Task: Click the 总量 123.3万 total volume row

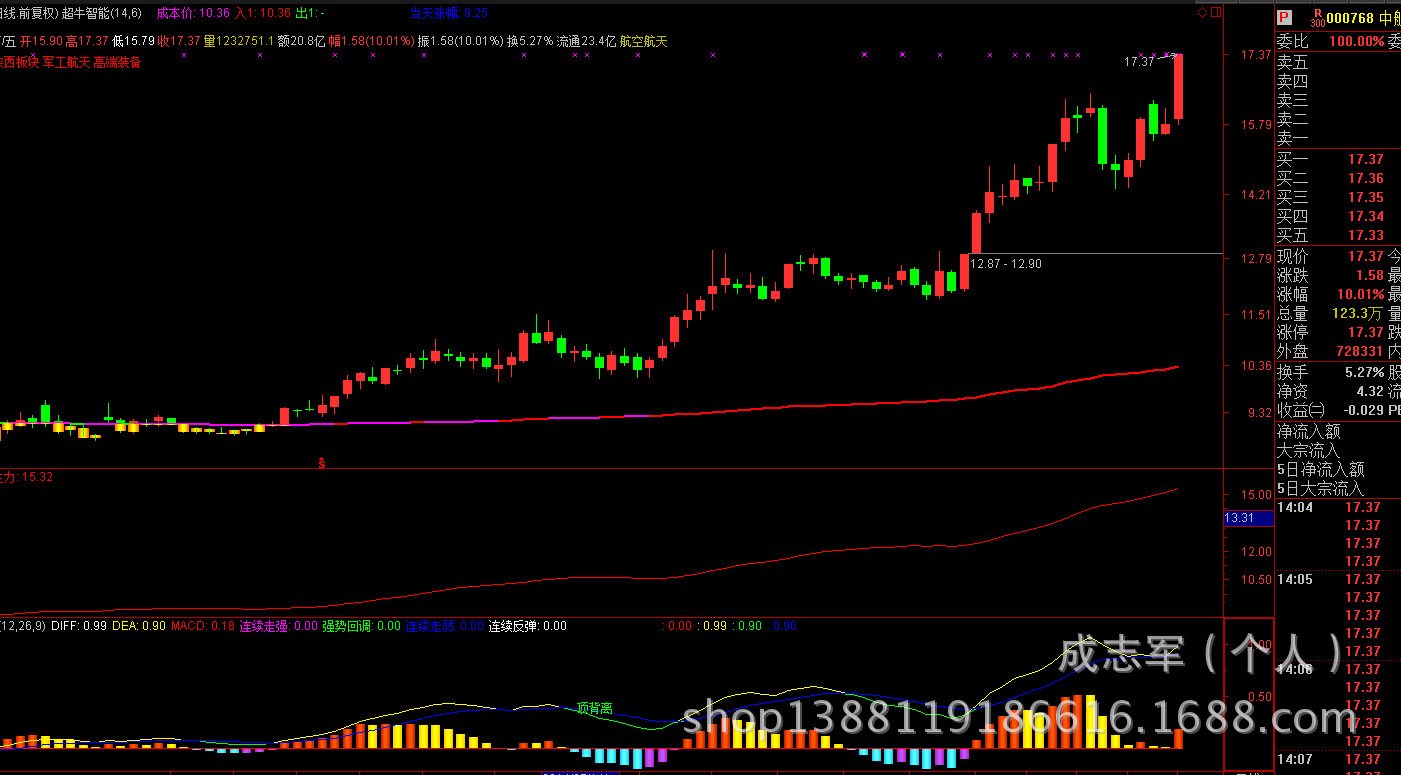Action: point(1331,313)
